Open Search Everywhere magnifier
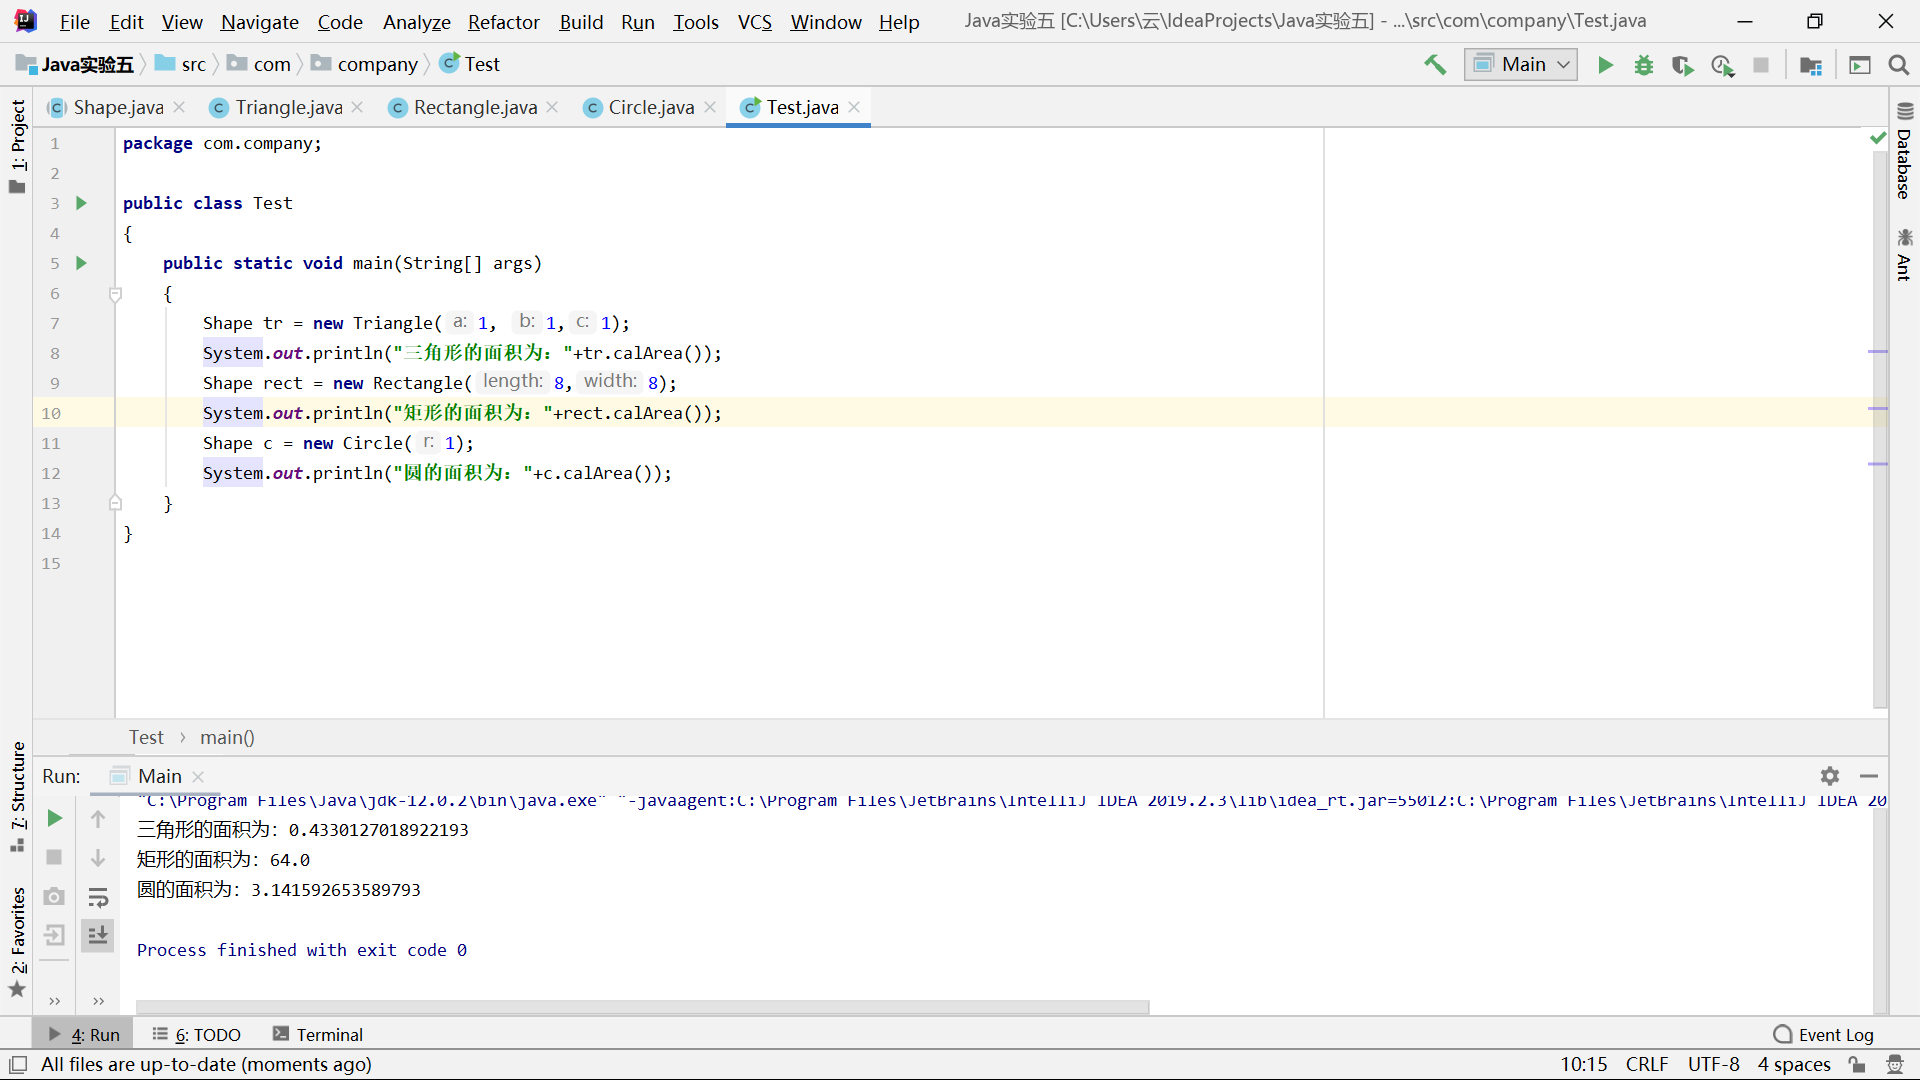This screenshot has width=1920, height=1080. click(x=1898, y=65)
